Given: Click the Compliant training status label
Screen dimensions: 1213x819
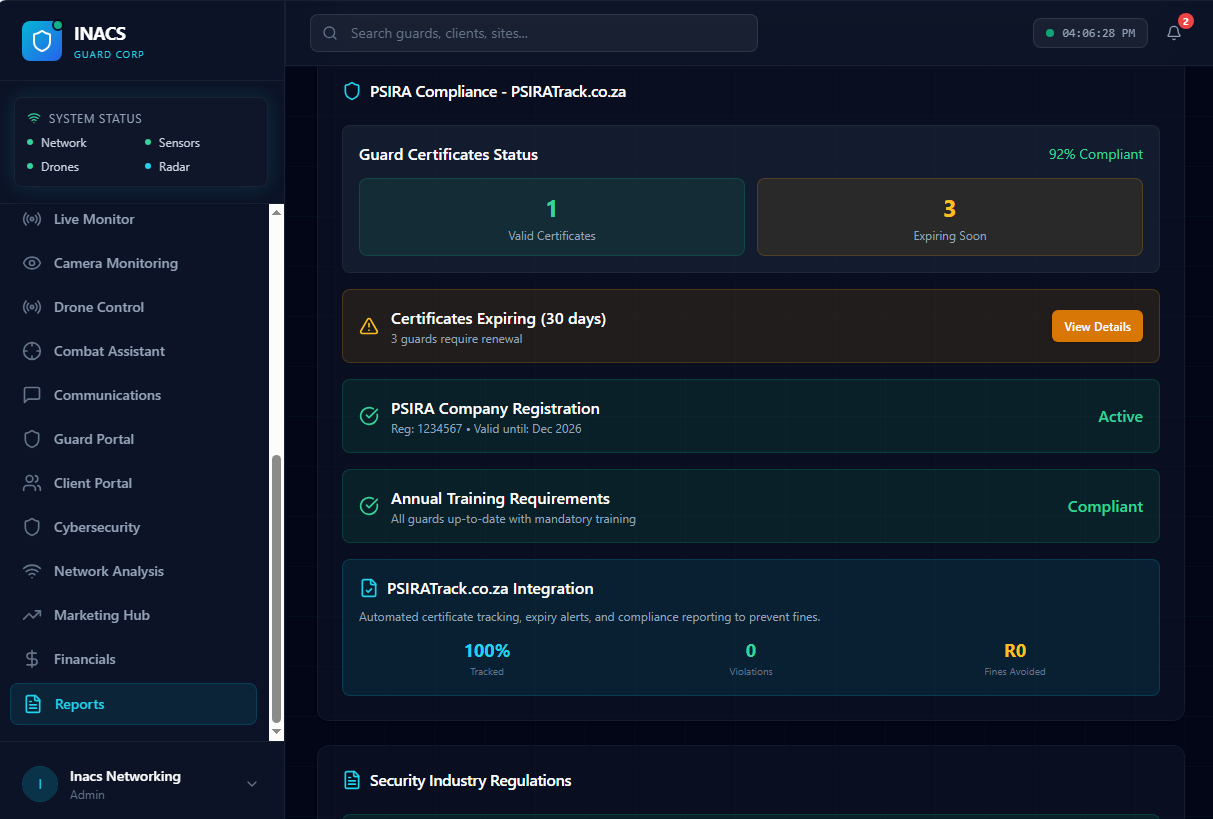Looking at the screenshot, I should pyautogui.click(x=1105, y=506).
